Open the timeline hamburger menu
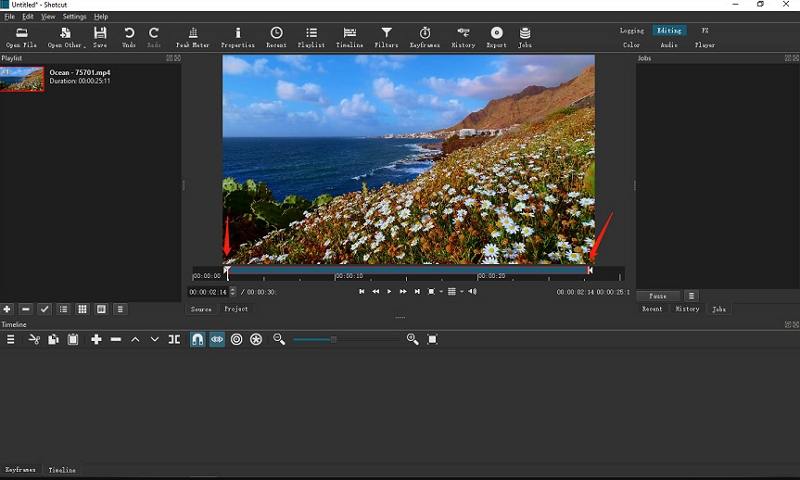The width and height of the screenshot is (800, 480). 11,340
